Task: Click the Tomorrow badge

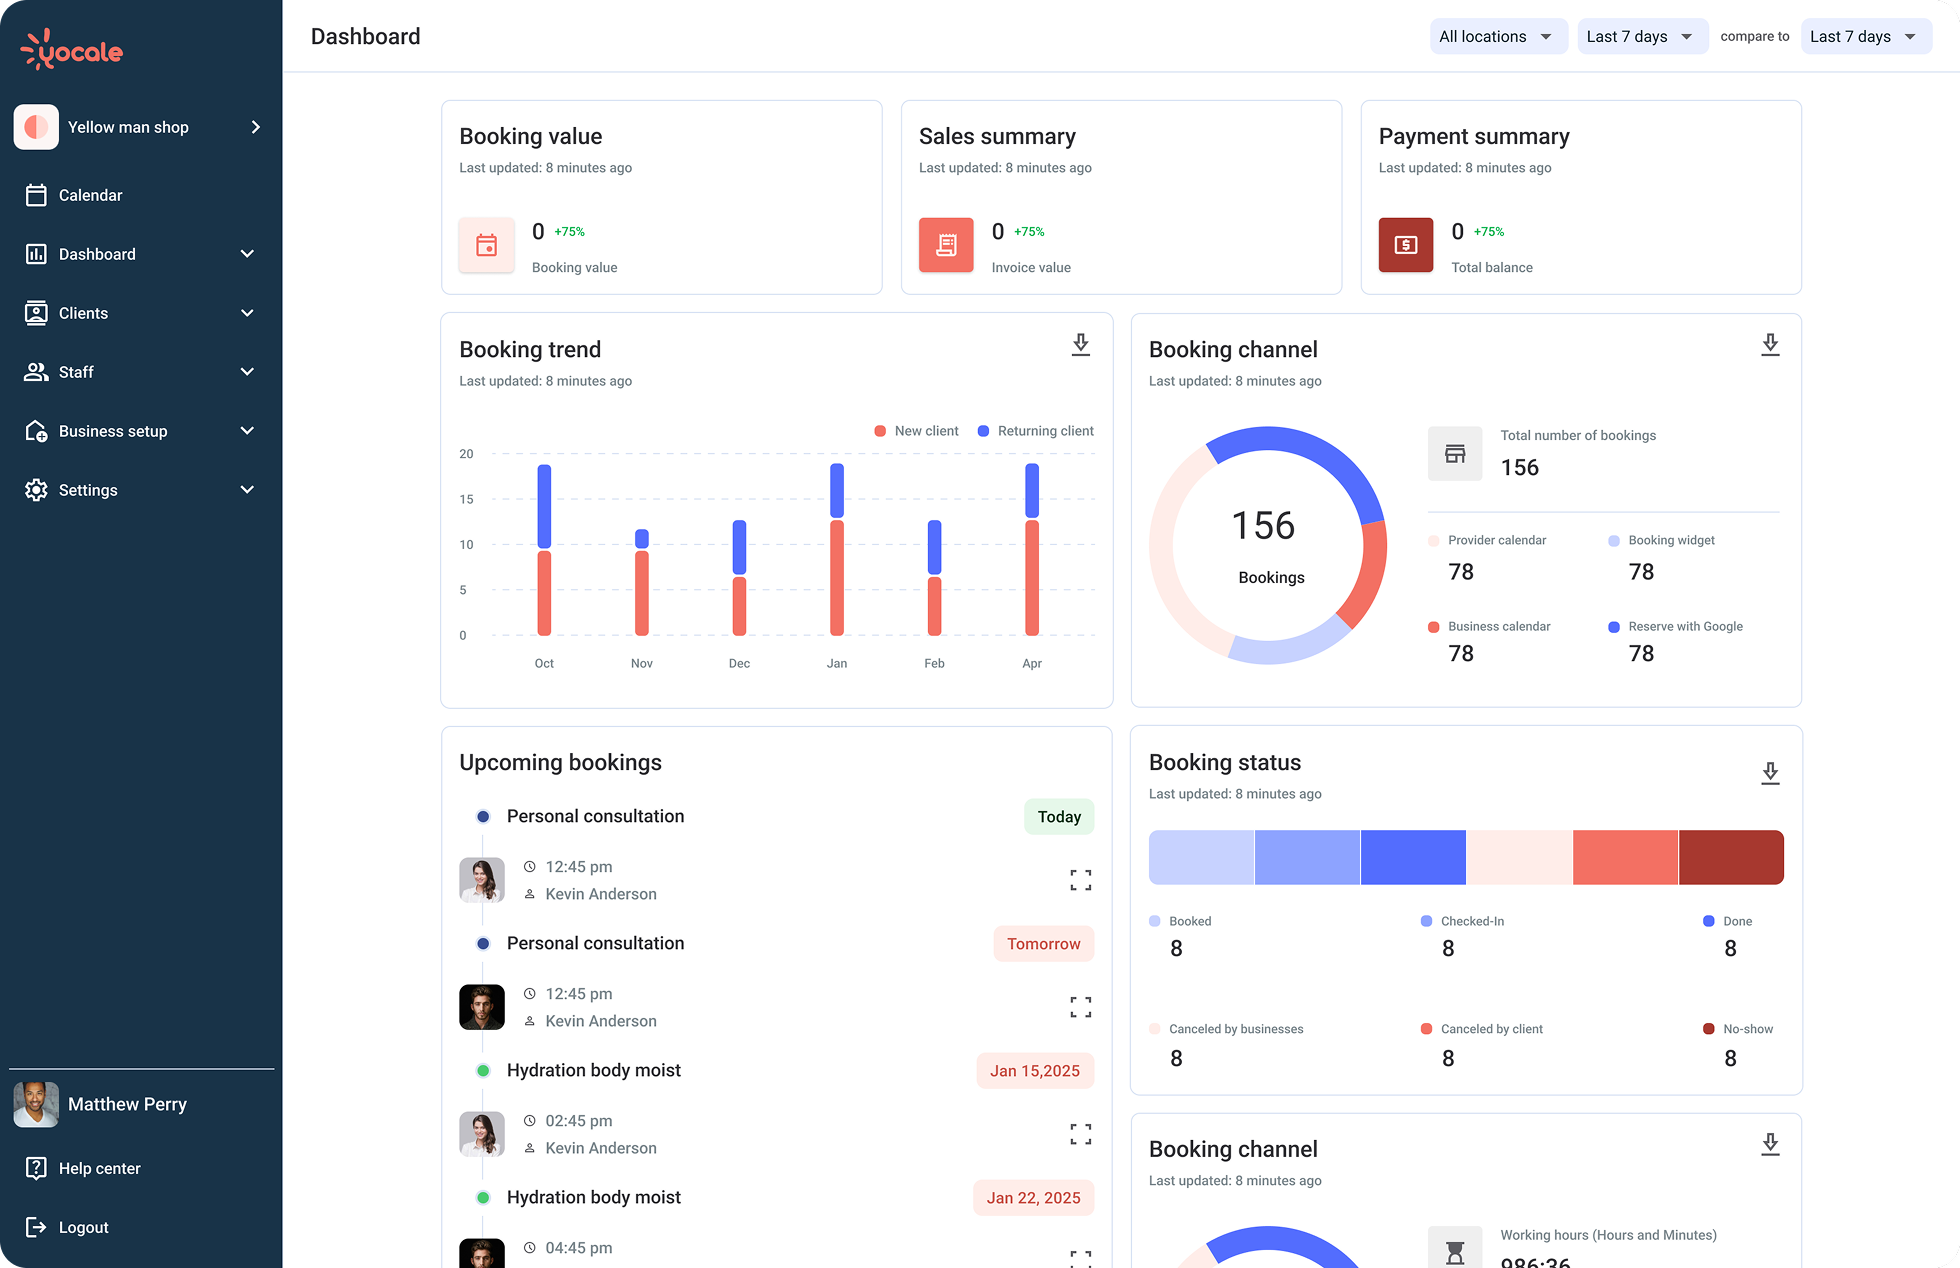Action: 1044,944
